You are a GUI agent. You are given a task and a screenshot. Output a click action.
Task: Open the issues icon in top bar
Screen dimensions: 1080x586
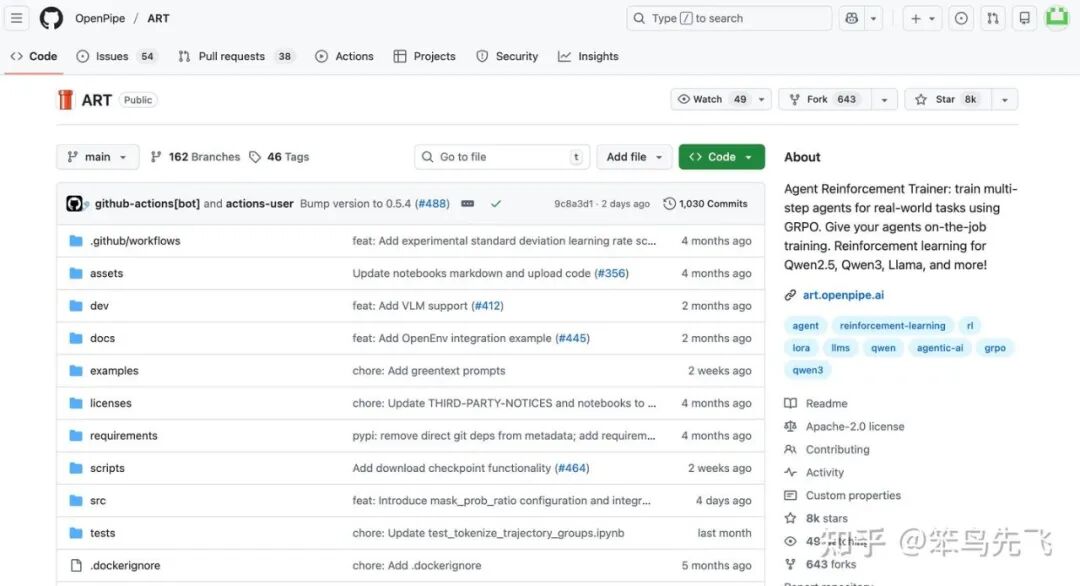pyautogui.click(x=961, y=18)
